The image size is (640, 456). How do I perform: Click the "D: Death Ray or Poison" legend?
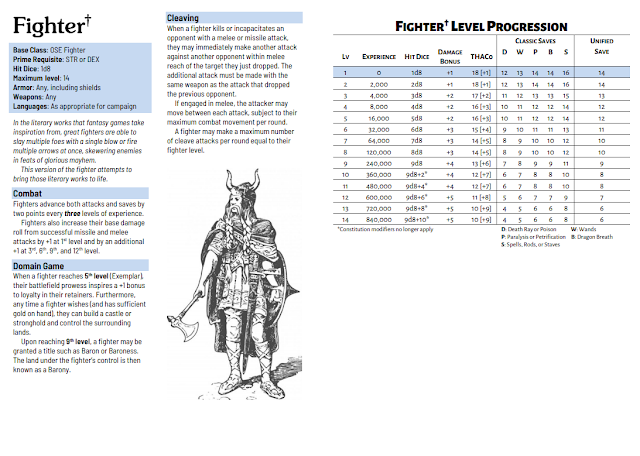(529, 229)
